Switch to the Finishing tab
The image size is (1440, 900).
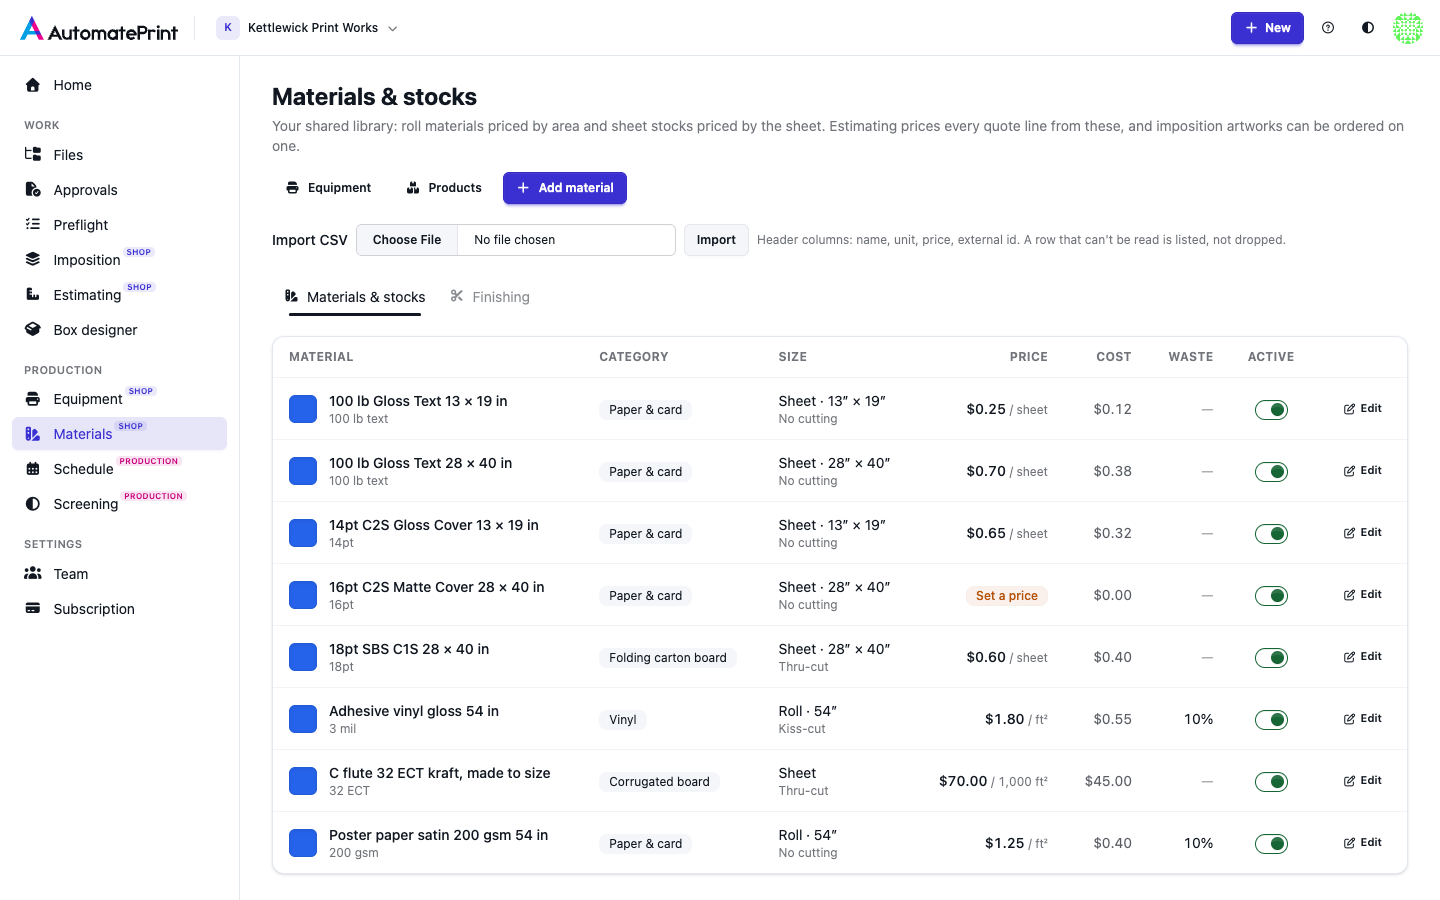(x=490, y=297)
